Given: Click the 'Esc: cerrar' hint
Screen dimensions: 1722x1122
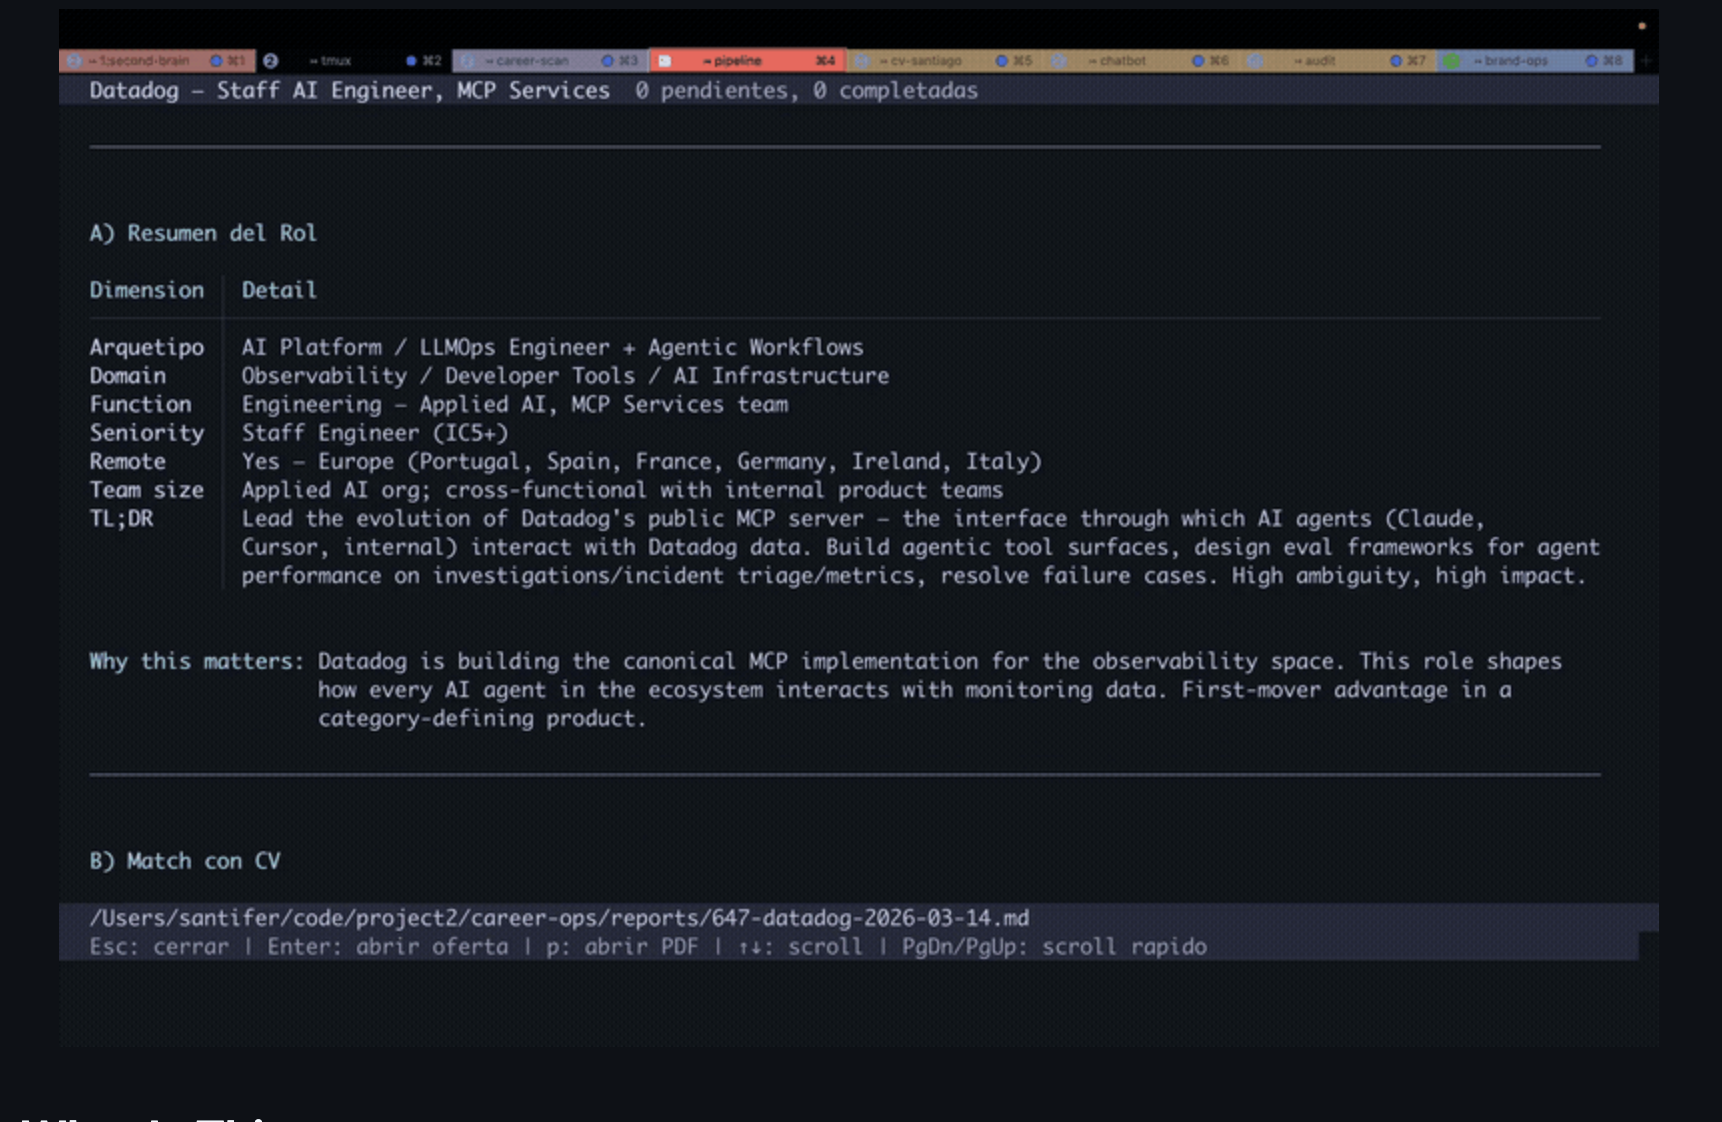Looking at the screenshot, I should [159, 947].
